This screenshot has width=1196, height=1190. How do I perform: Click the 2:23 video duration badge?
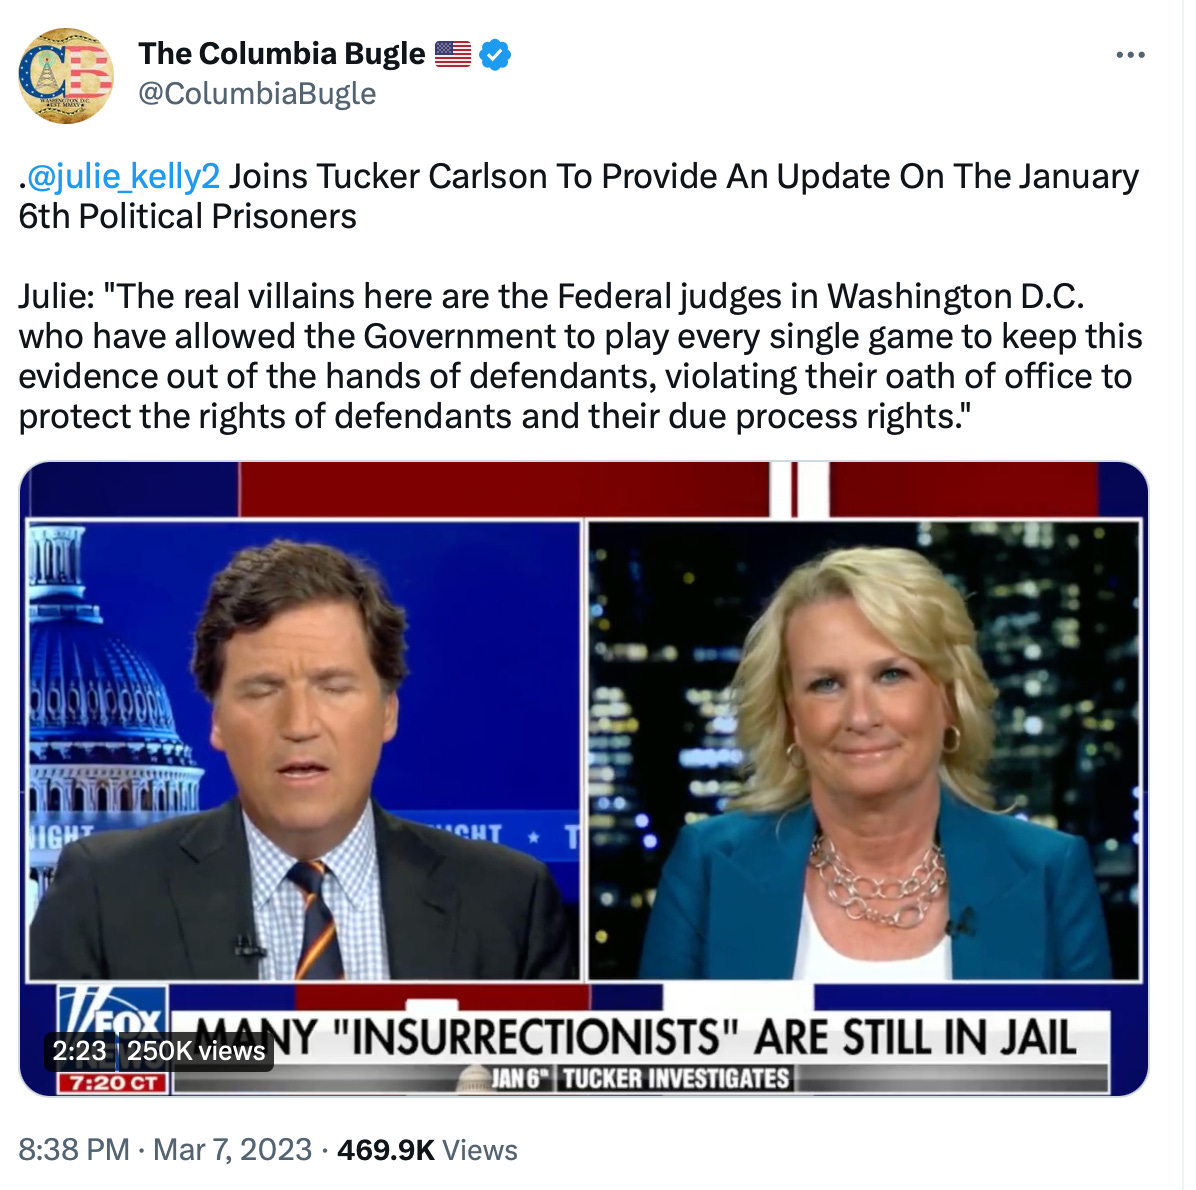79,1051
